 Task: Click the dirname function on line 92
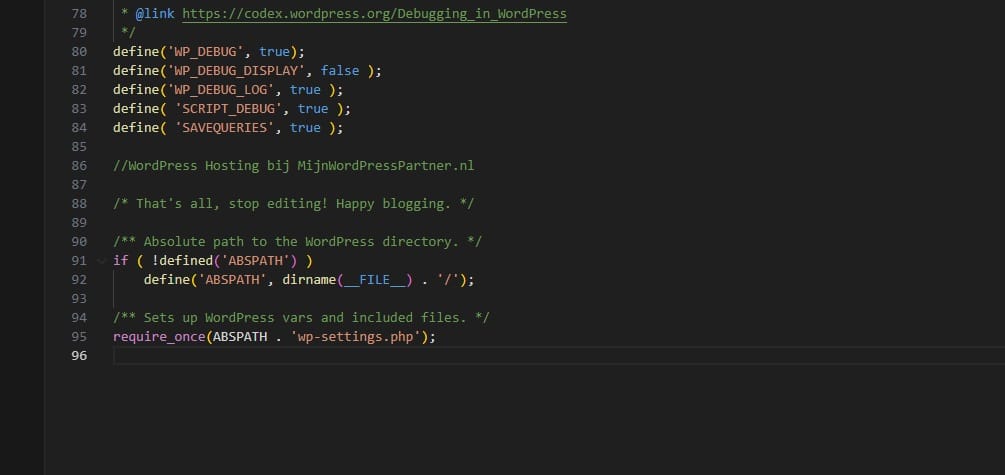[309, 280]
